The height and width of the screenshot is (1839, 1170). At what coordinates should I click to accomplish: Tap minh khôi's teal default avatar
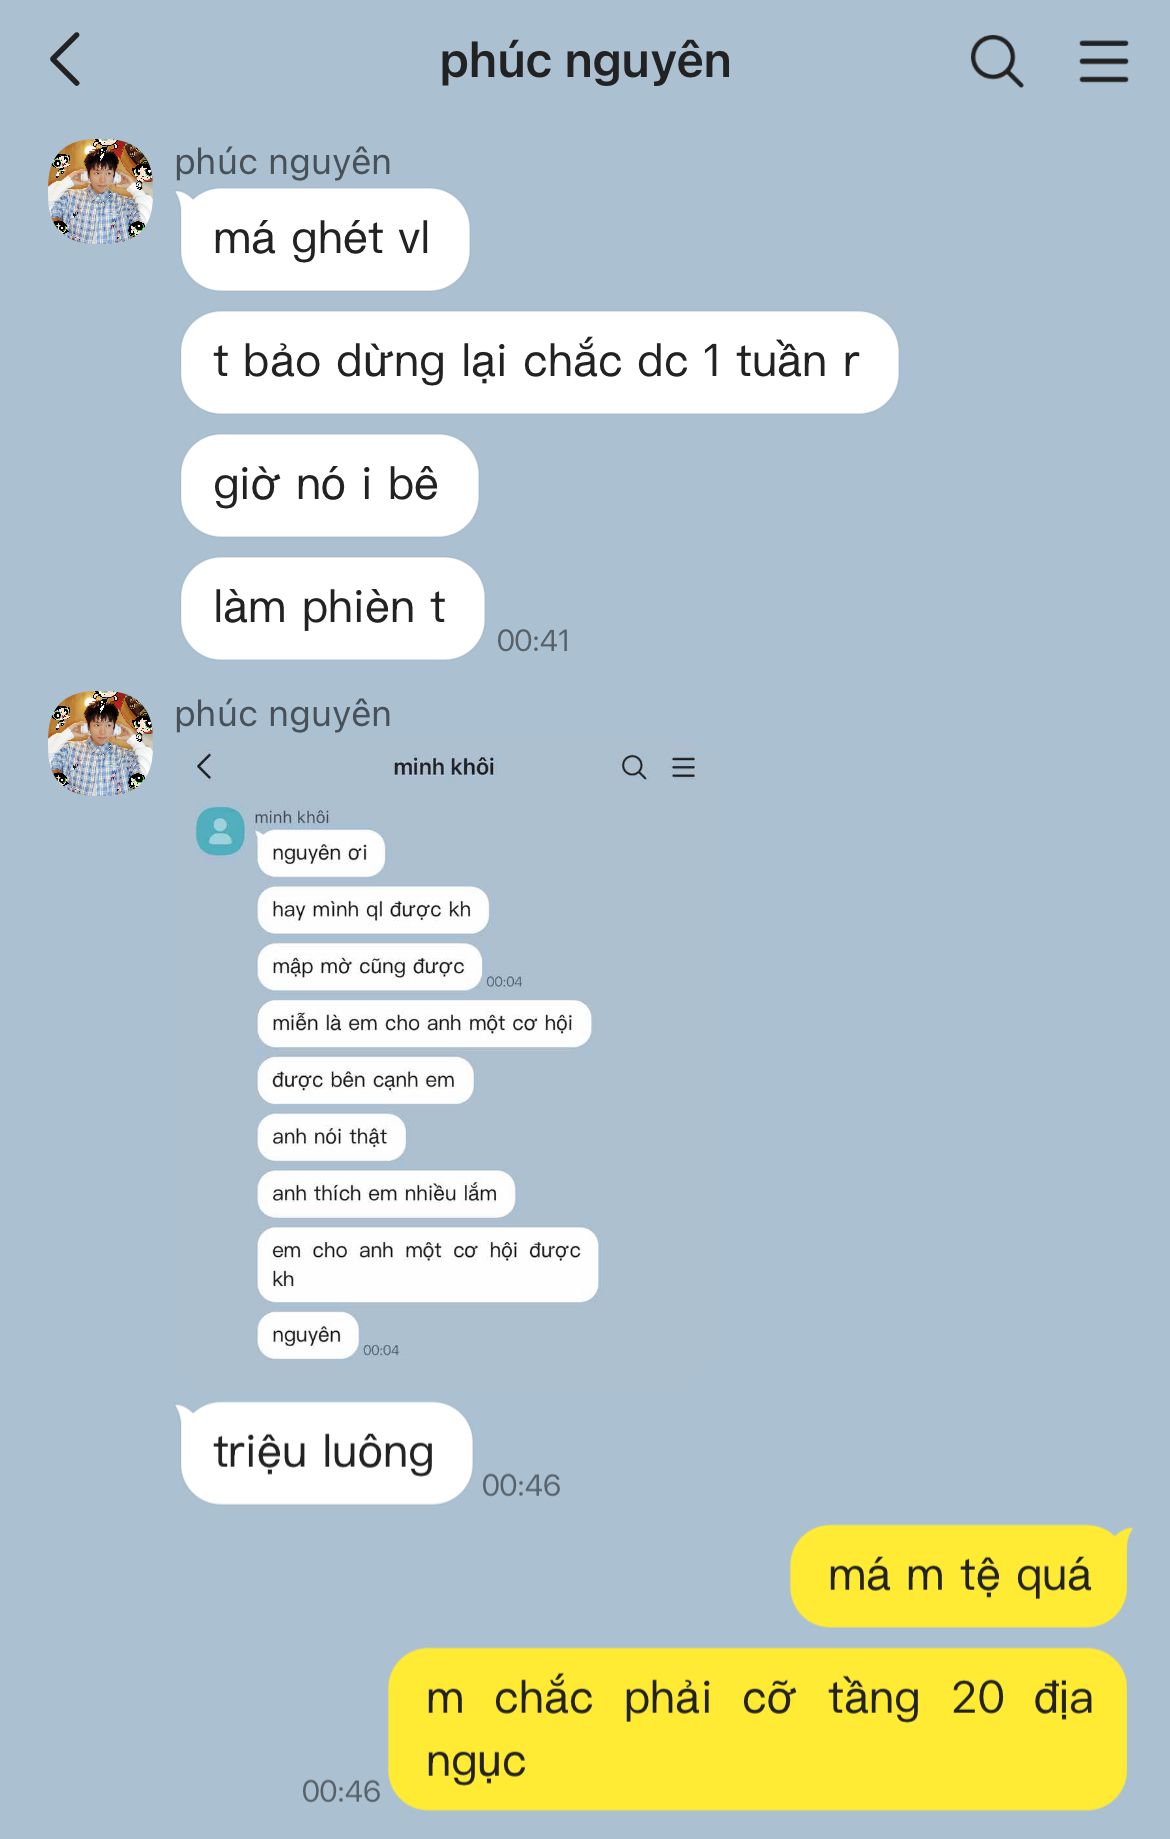(x=220, y=831)
